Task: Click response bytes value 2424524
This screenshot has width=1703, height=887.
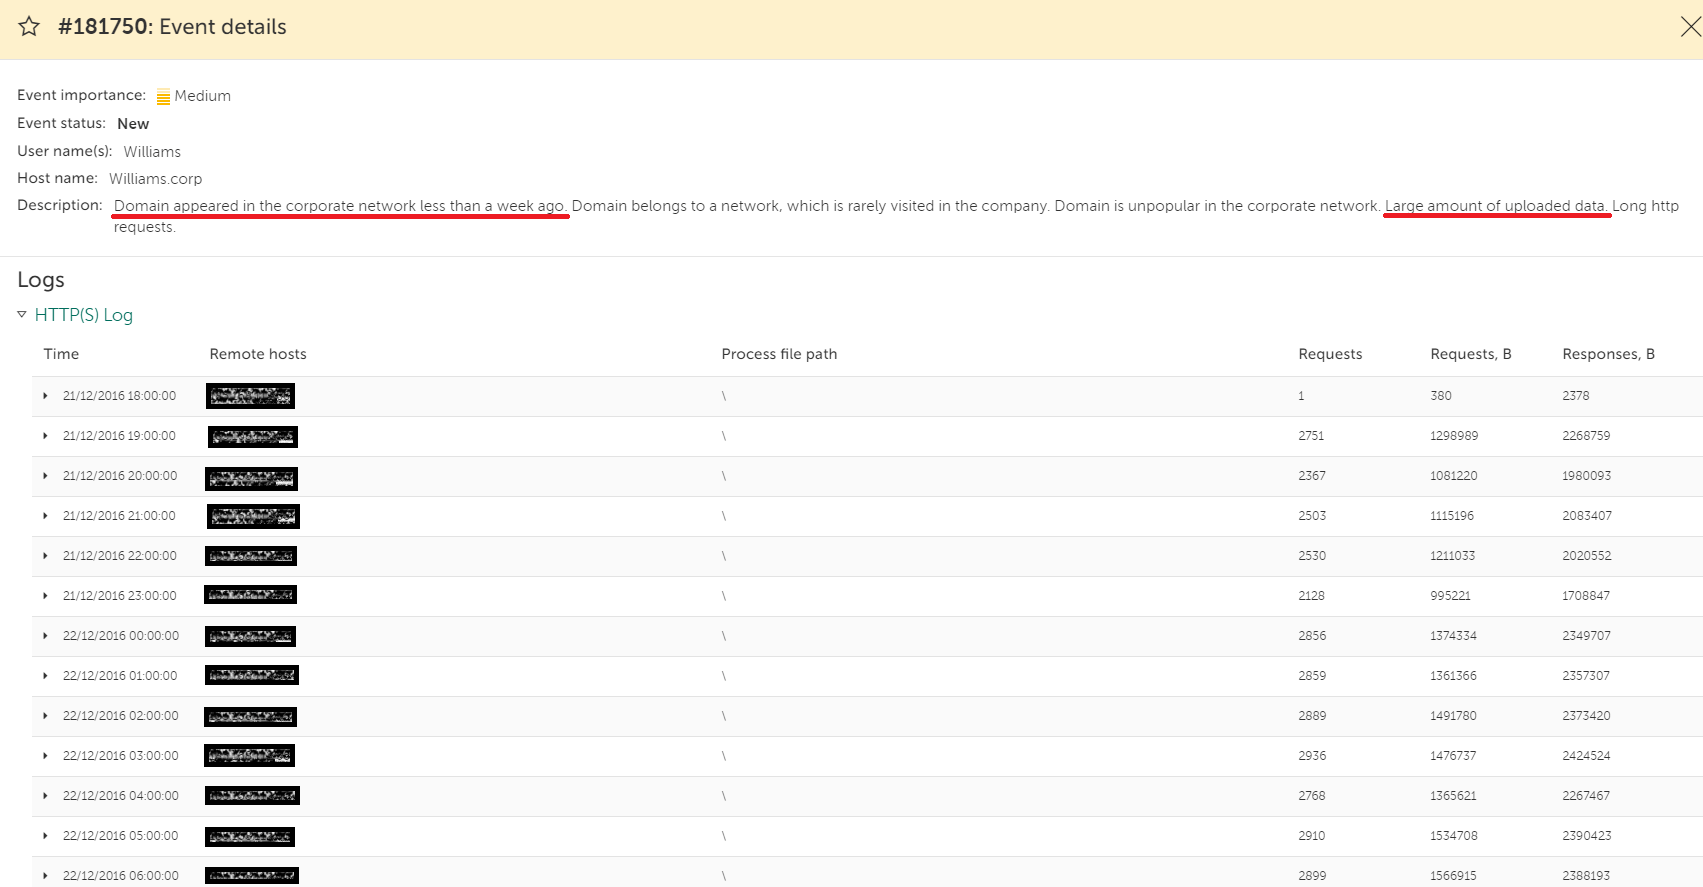Action: (1587, 756)
